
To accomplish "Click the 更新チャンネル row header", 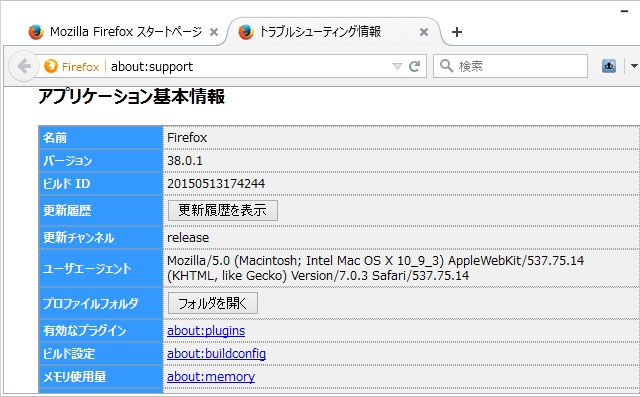I will click(100, 237).
